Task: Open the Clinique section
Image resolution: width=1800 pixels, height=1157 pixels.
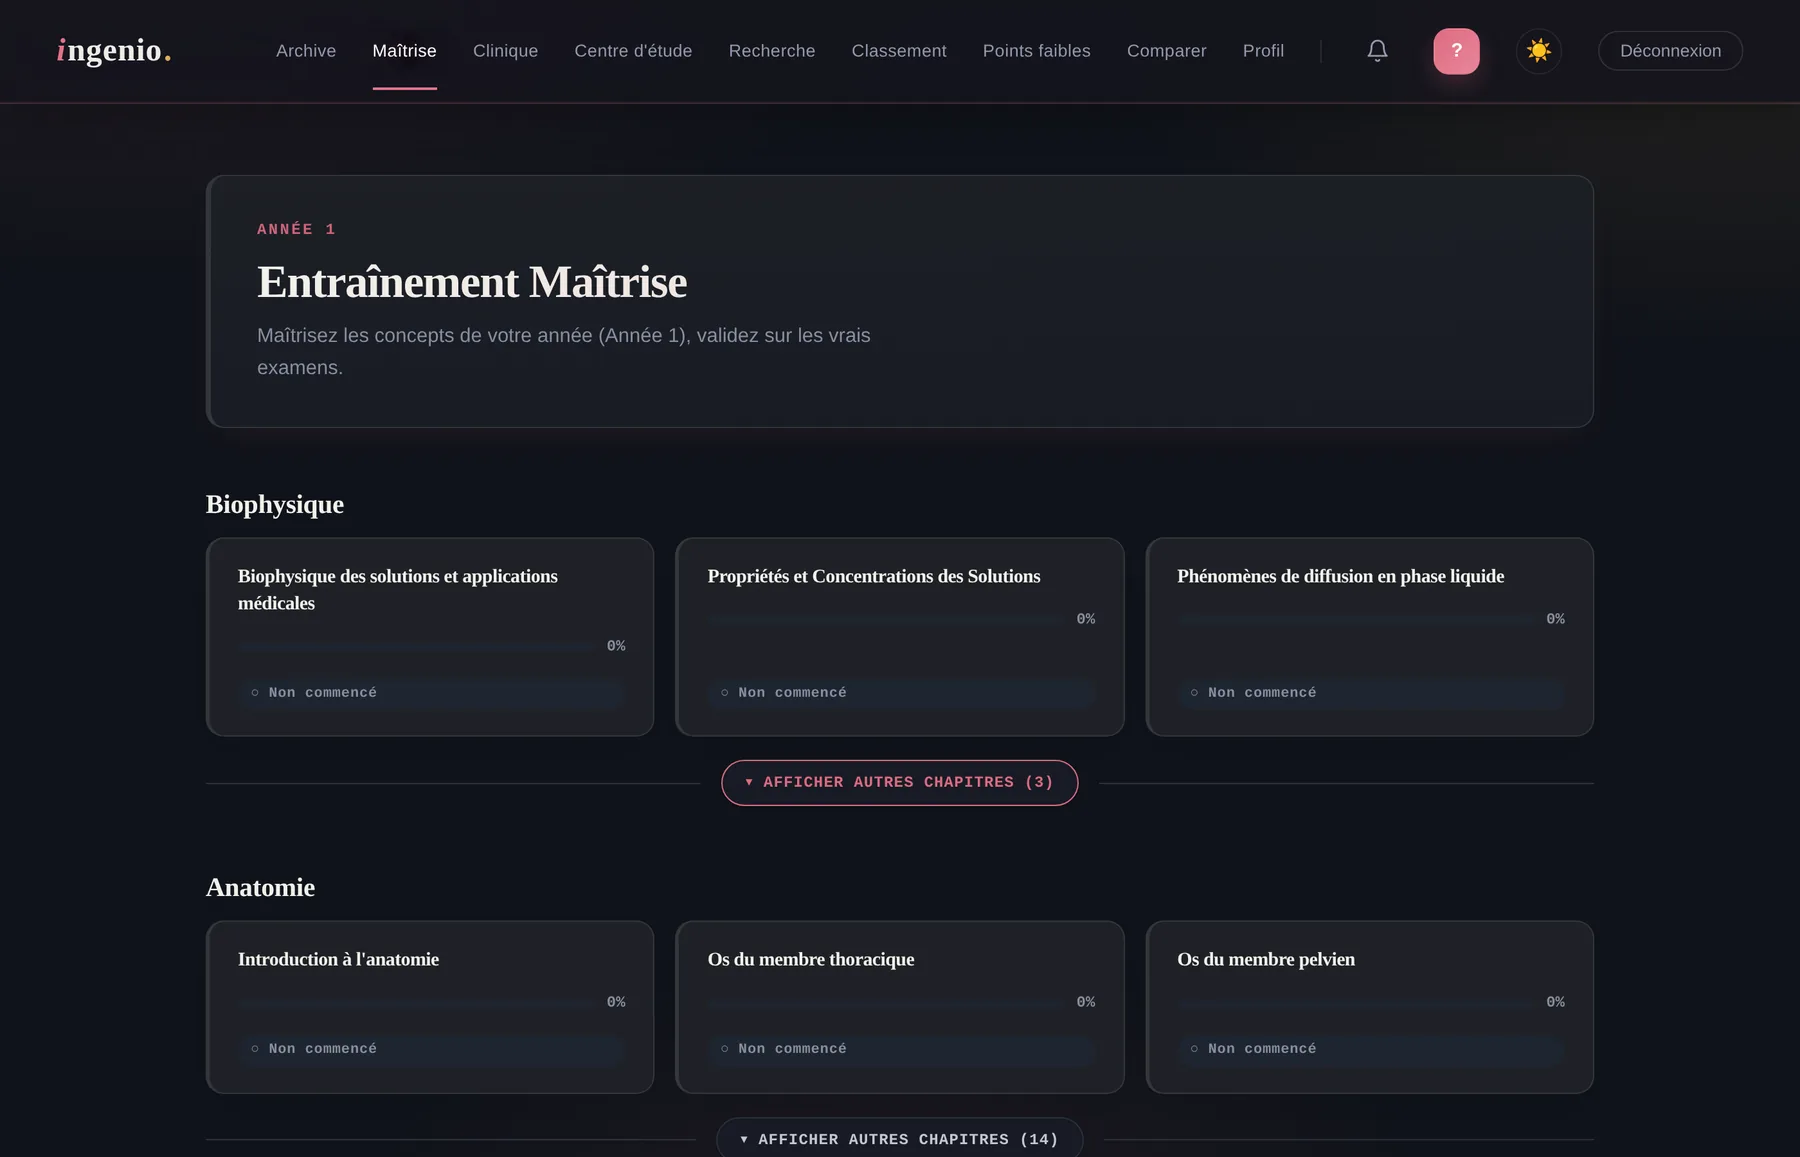Action: tap(505, 51)
